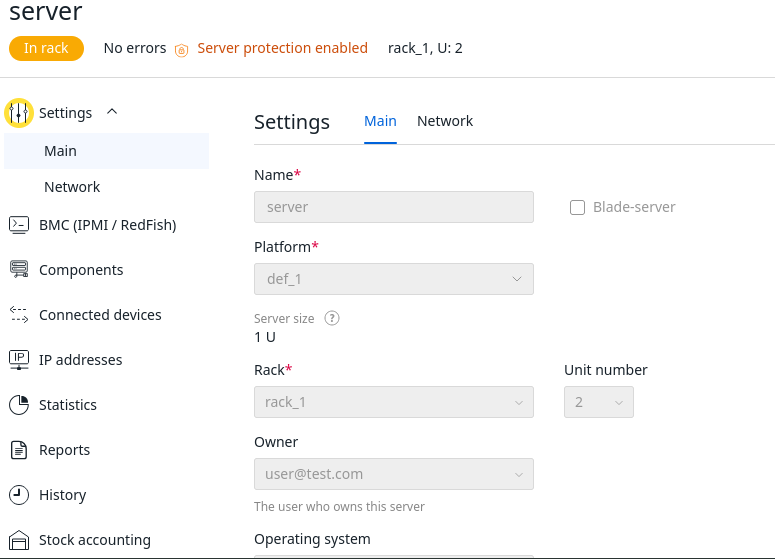Open the Platform dropdown
The height and width of the screenshot is (559, 775).
tap(393, 279)
